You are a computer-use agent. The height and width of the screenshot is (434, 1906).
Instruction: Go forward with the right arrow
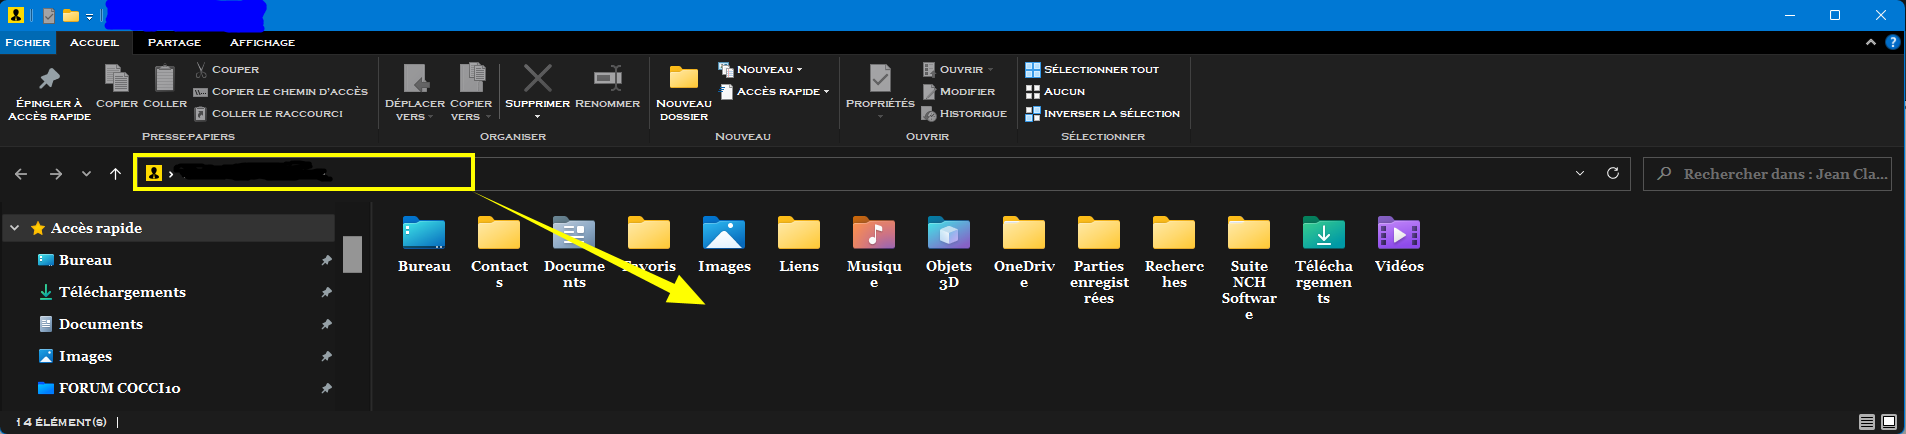pos(56,174)
